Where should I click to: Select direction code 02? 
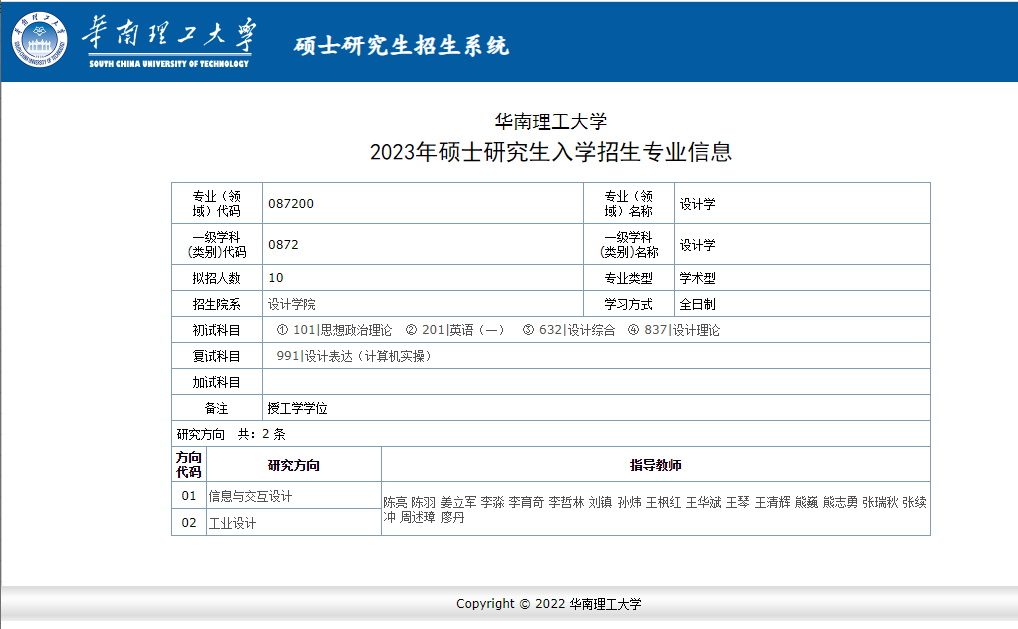pos(189,523)
